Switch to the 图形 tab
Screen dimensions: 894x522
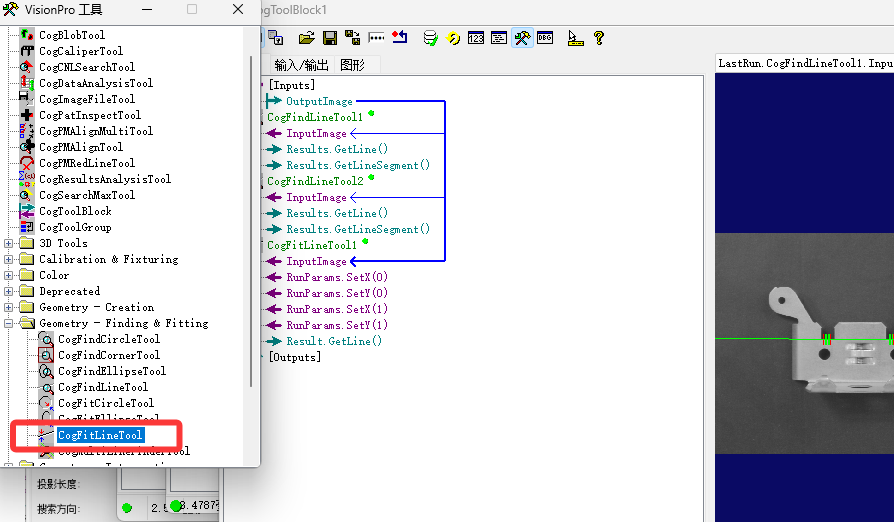click(352, 65)
